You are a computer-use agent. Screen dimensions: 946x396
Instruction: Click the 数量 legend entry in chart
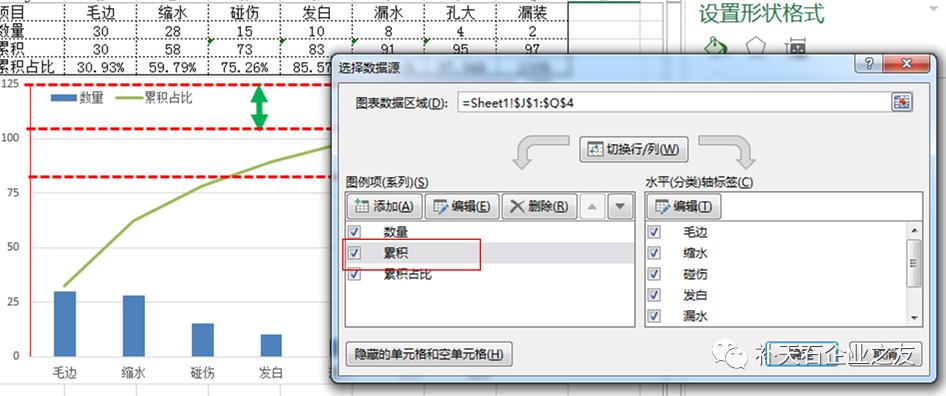tap(78, 98)
